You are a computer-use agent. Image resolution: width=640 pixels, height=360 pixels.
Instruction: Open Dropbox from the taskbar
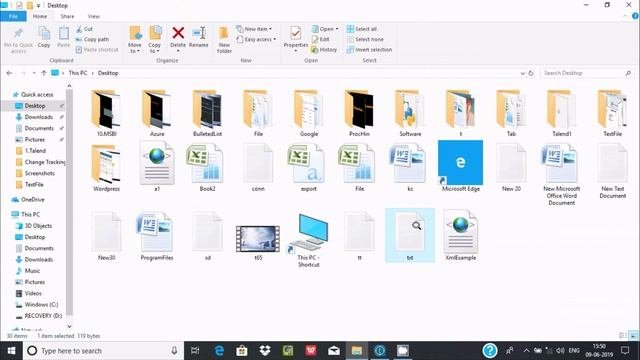(x=265, y=351)
